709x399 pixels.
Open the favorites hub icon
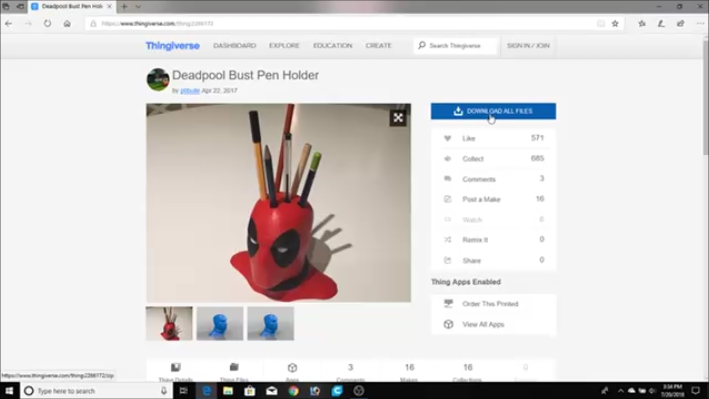tap(642, 24)
